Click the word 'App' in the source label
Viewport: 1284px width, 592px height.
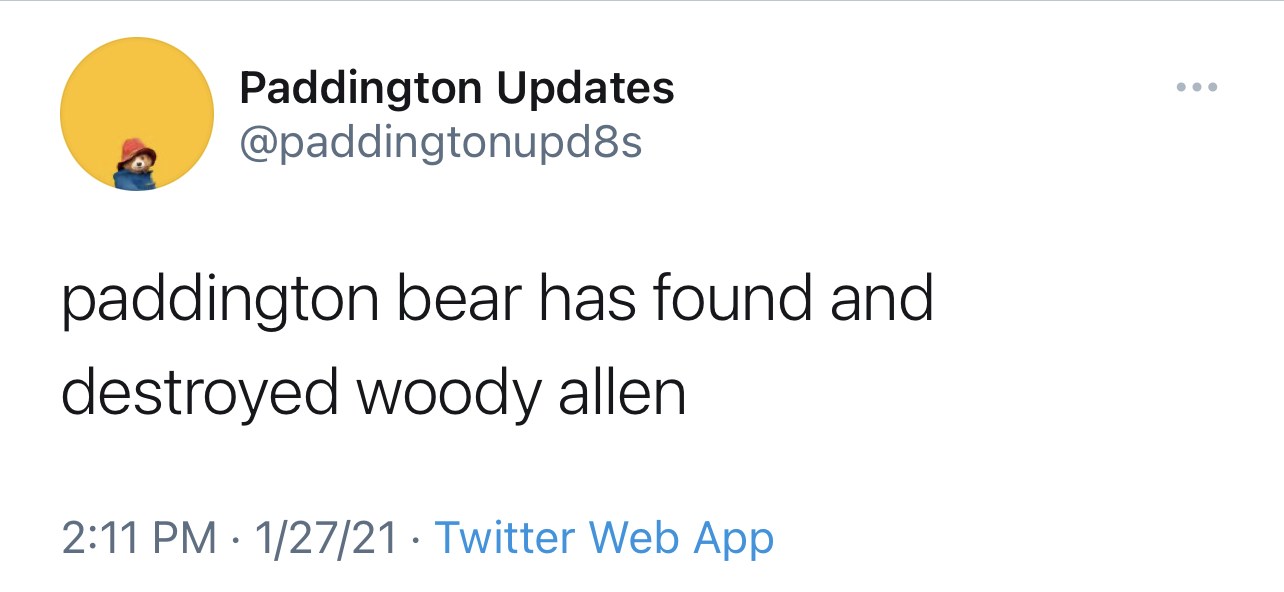pyautogui.click(x=734, y=541)
